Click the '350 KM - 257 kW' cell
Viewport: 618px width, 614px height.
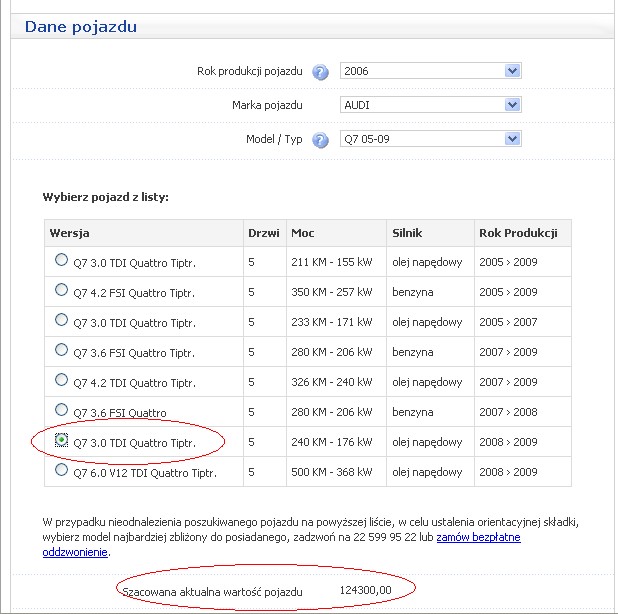tap(336, 292)
